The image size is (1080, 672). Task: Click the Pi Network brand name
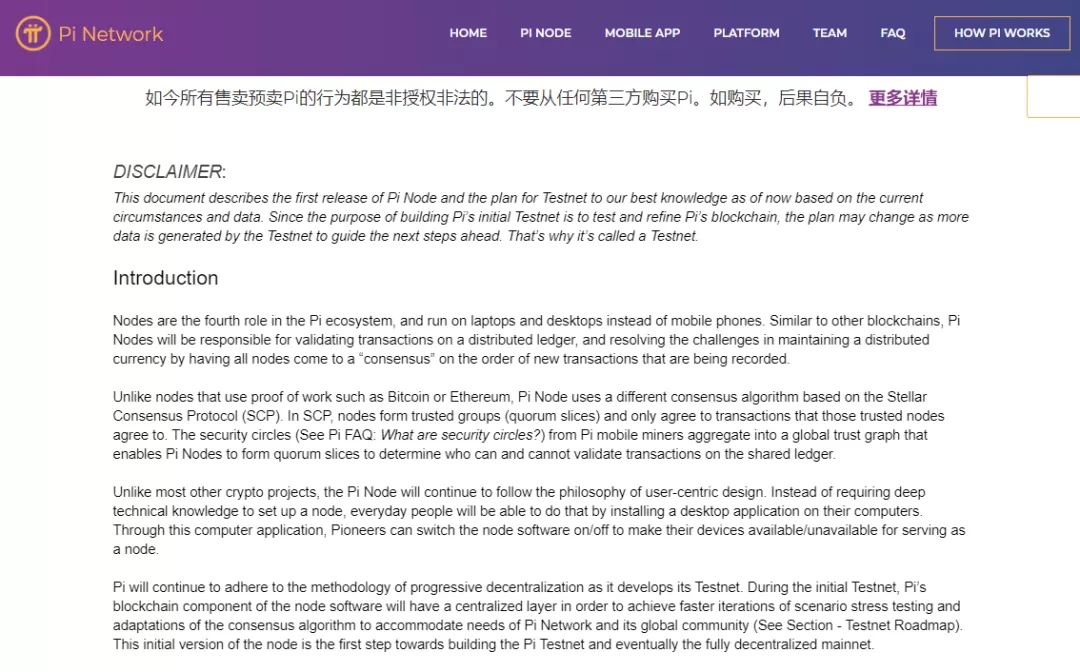pyautogui.click(x=110, y=34)
